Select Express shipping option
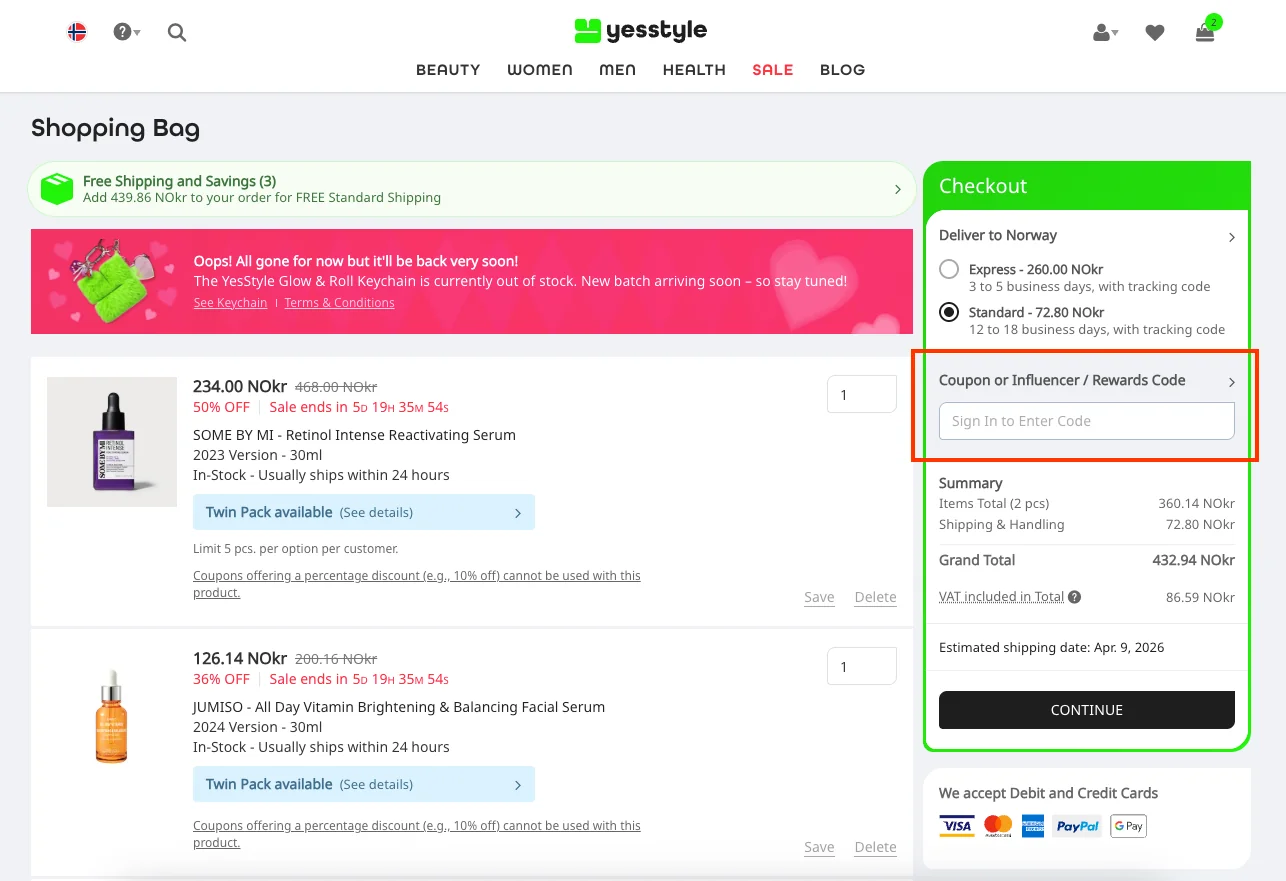 pyautogui.click(x=949, y=270)
